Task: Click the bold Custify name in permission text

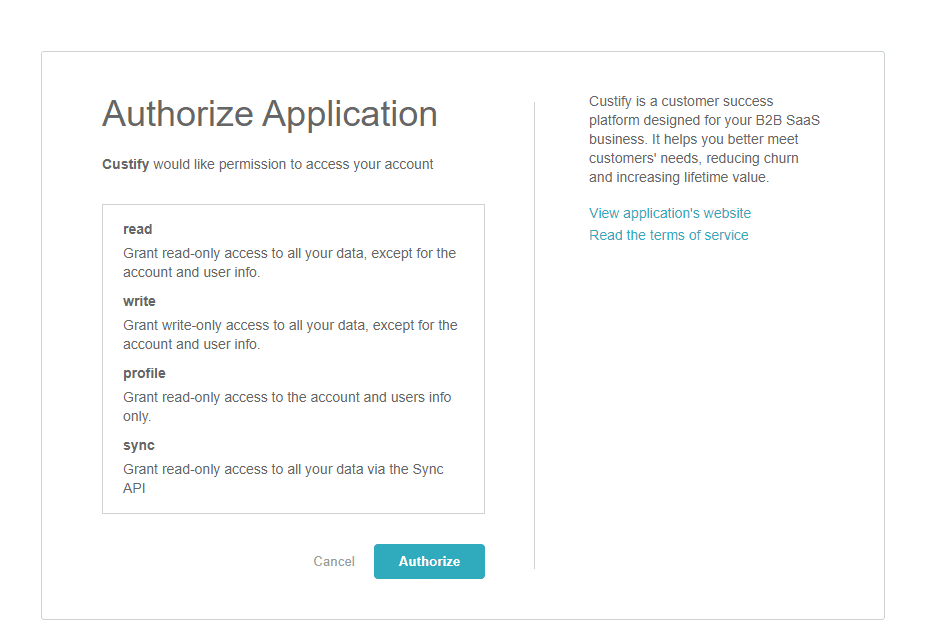Action: [x=125, y=164]
